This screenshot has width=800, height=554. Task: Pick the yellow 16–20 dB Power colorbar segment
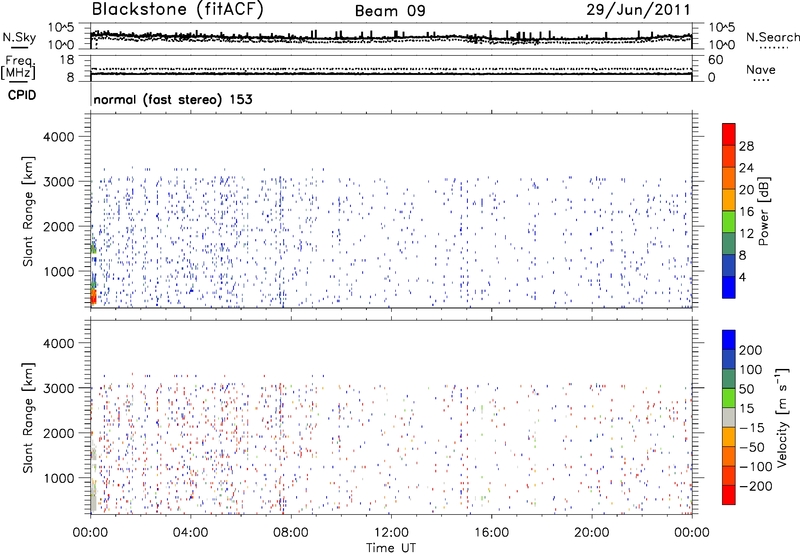point(729,200)
